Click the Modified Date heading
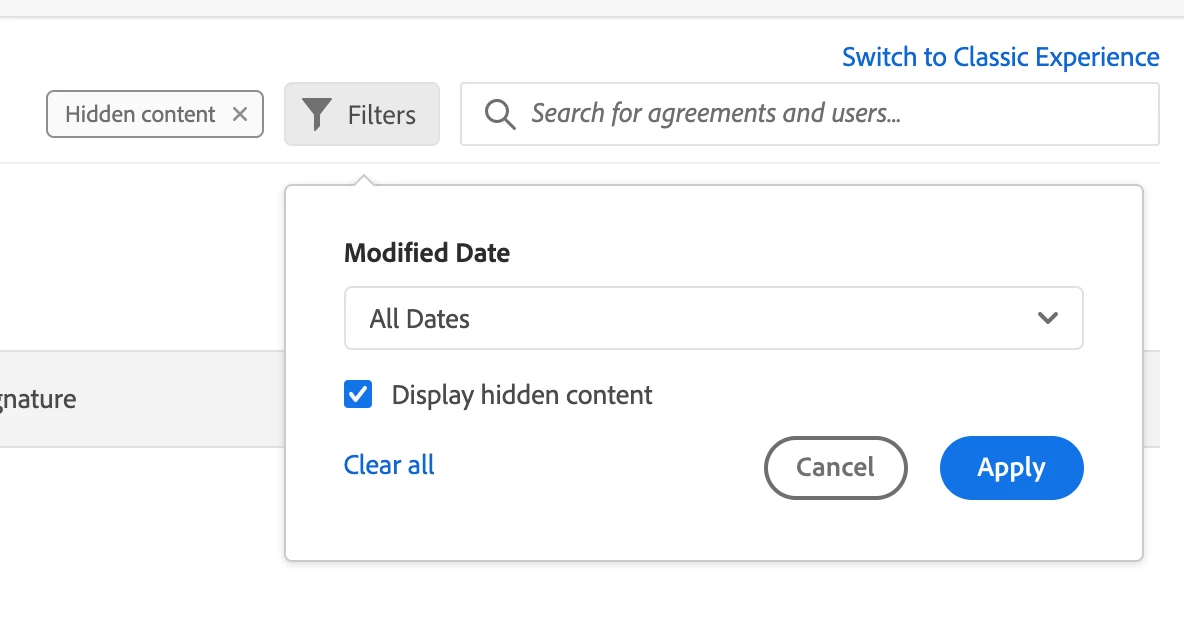 tap(427, 253)
